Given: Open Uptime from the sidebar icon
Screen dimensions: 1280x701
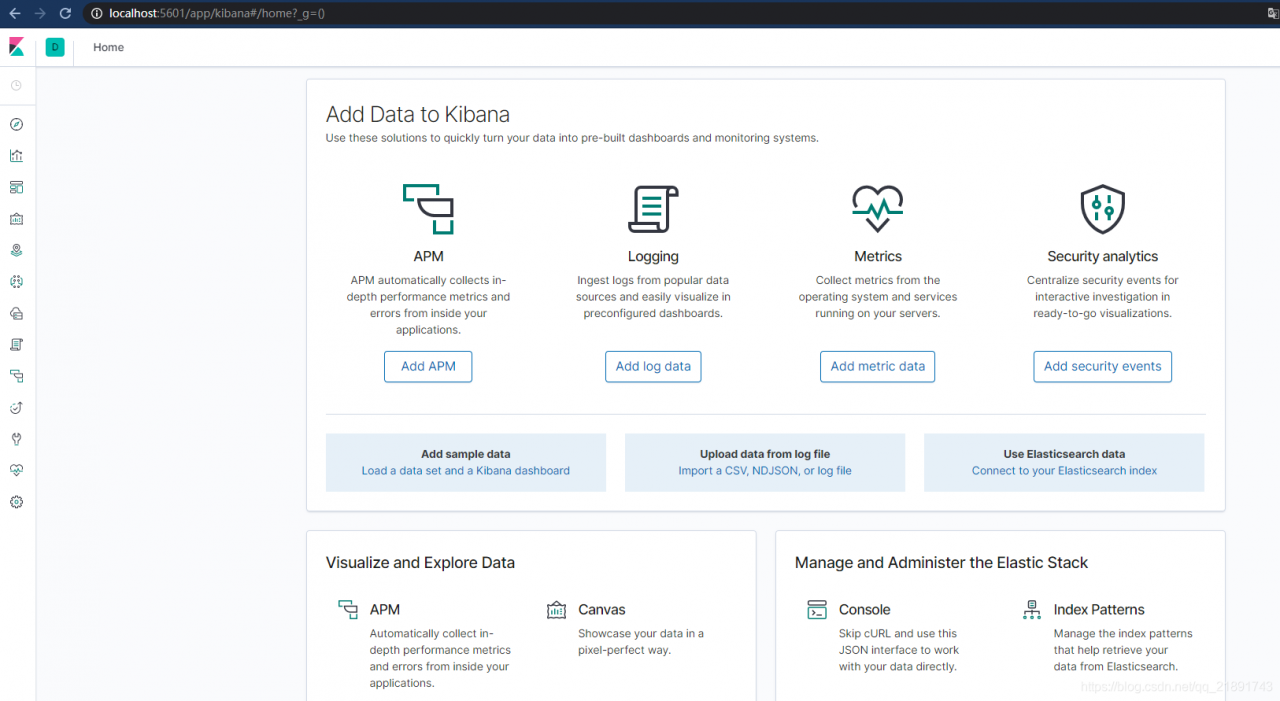Looking at the screenshot, I should pos(16,408).
